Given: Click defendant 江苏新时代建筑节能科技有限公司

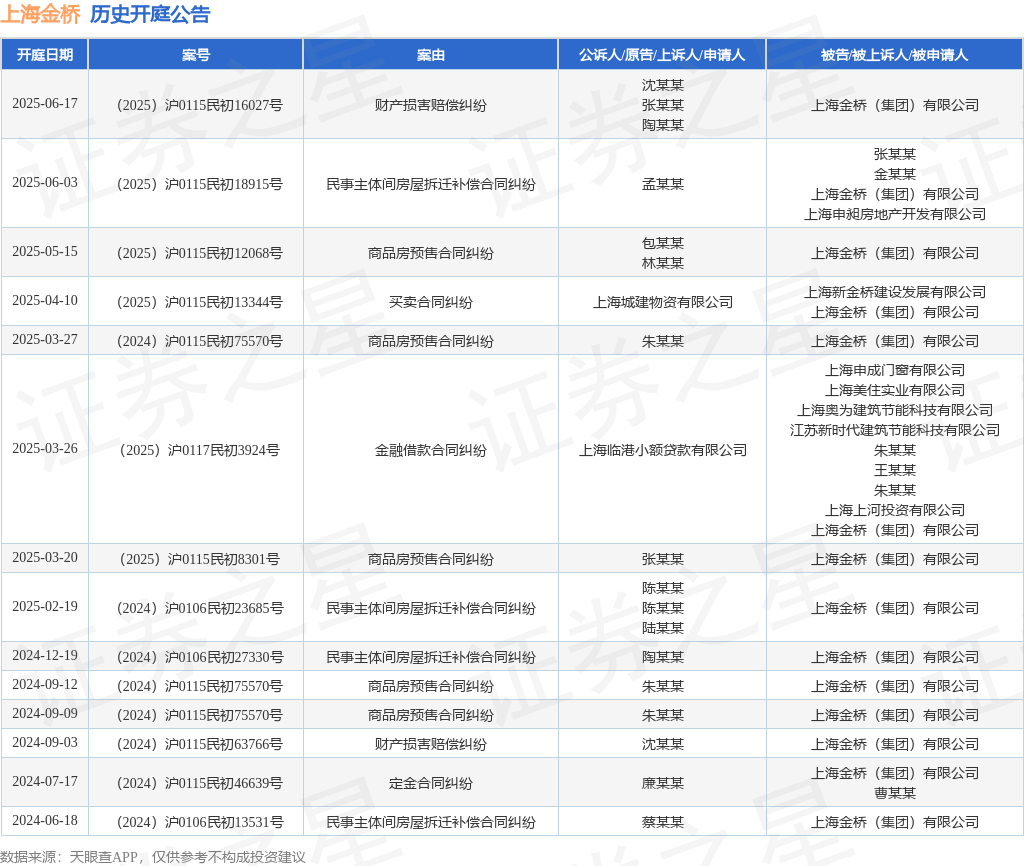Looking at the screenshot, I should pos(895,430).
